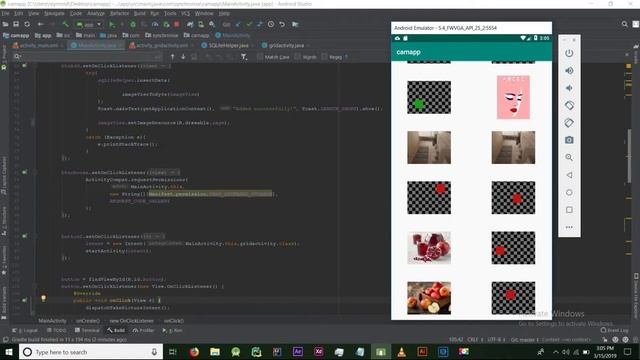
Task: Open the Event Log button
Action: [615, 330]
